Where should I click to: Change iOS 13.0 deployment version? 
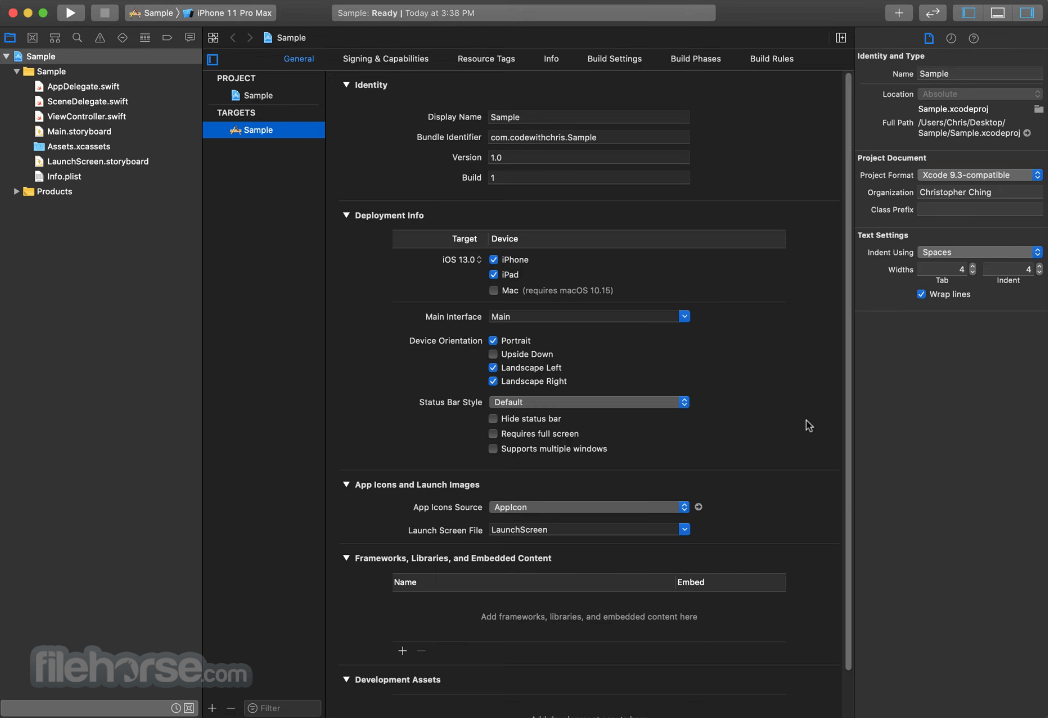click(462, 259)
